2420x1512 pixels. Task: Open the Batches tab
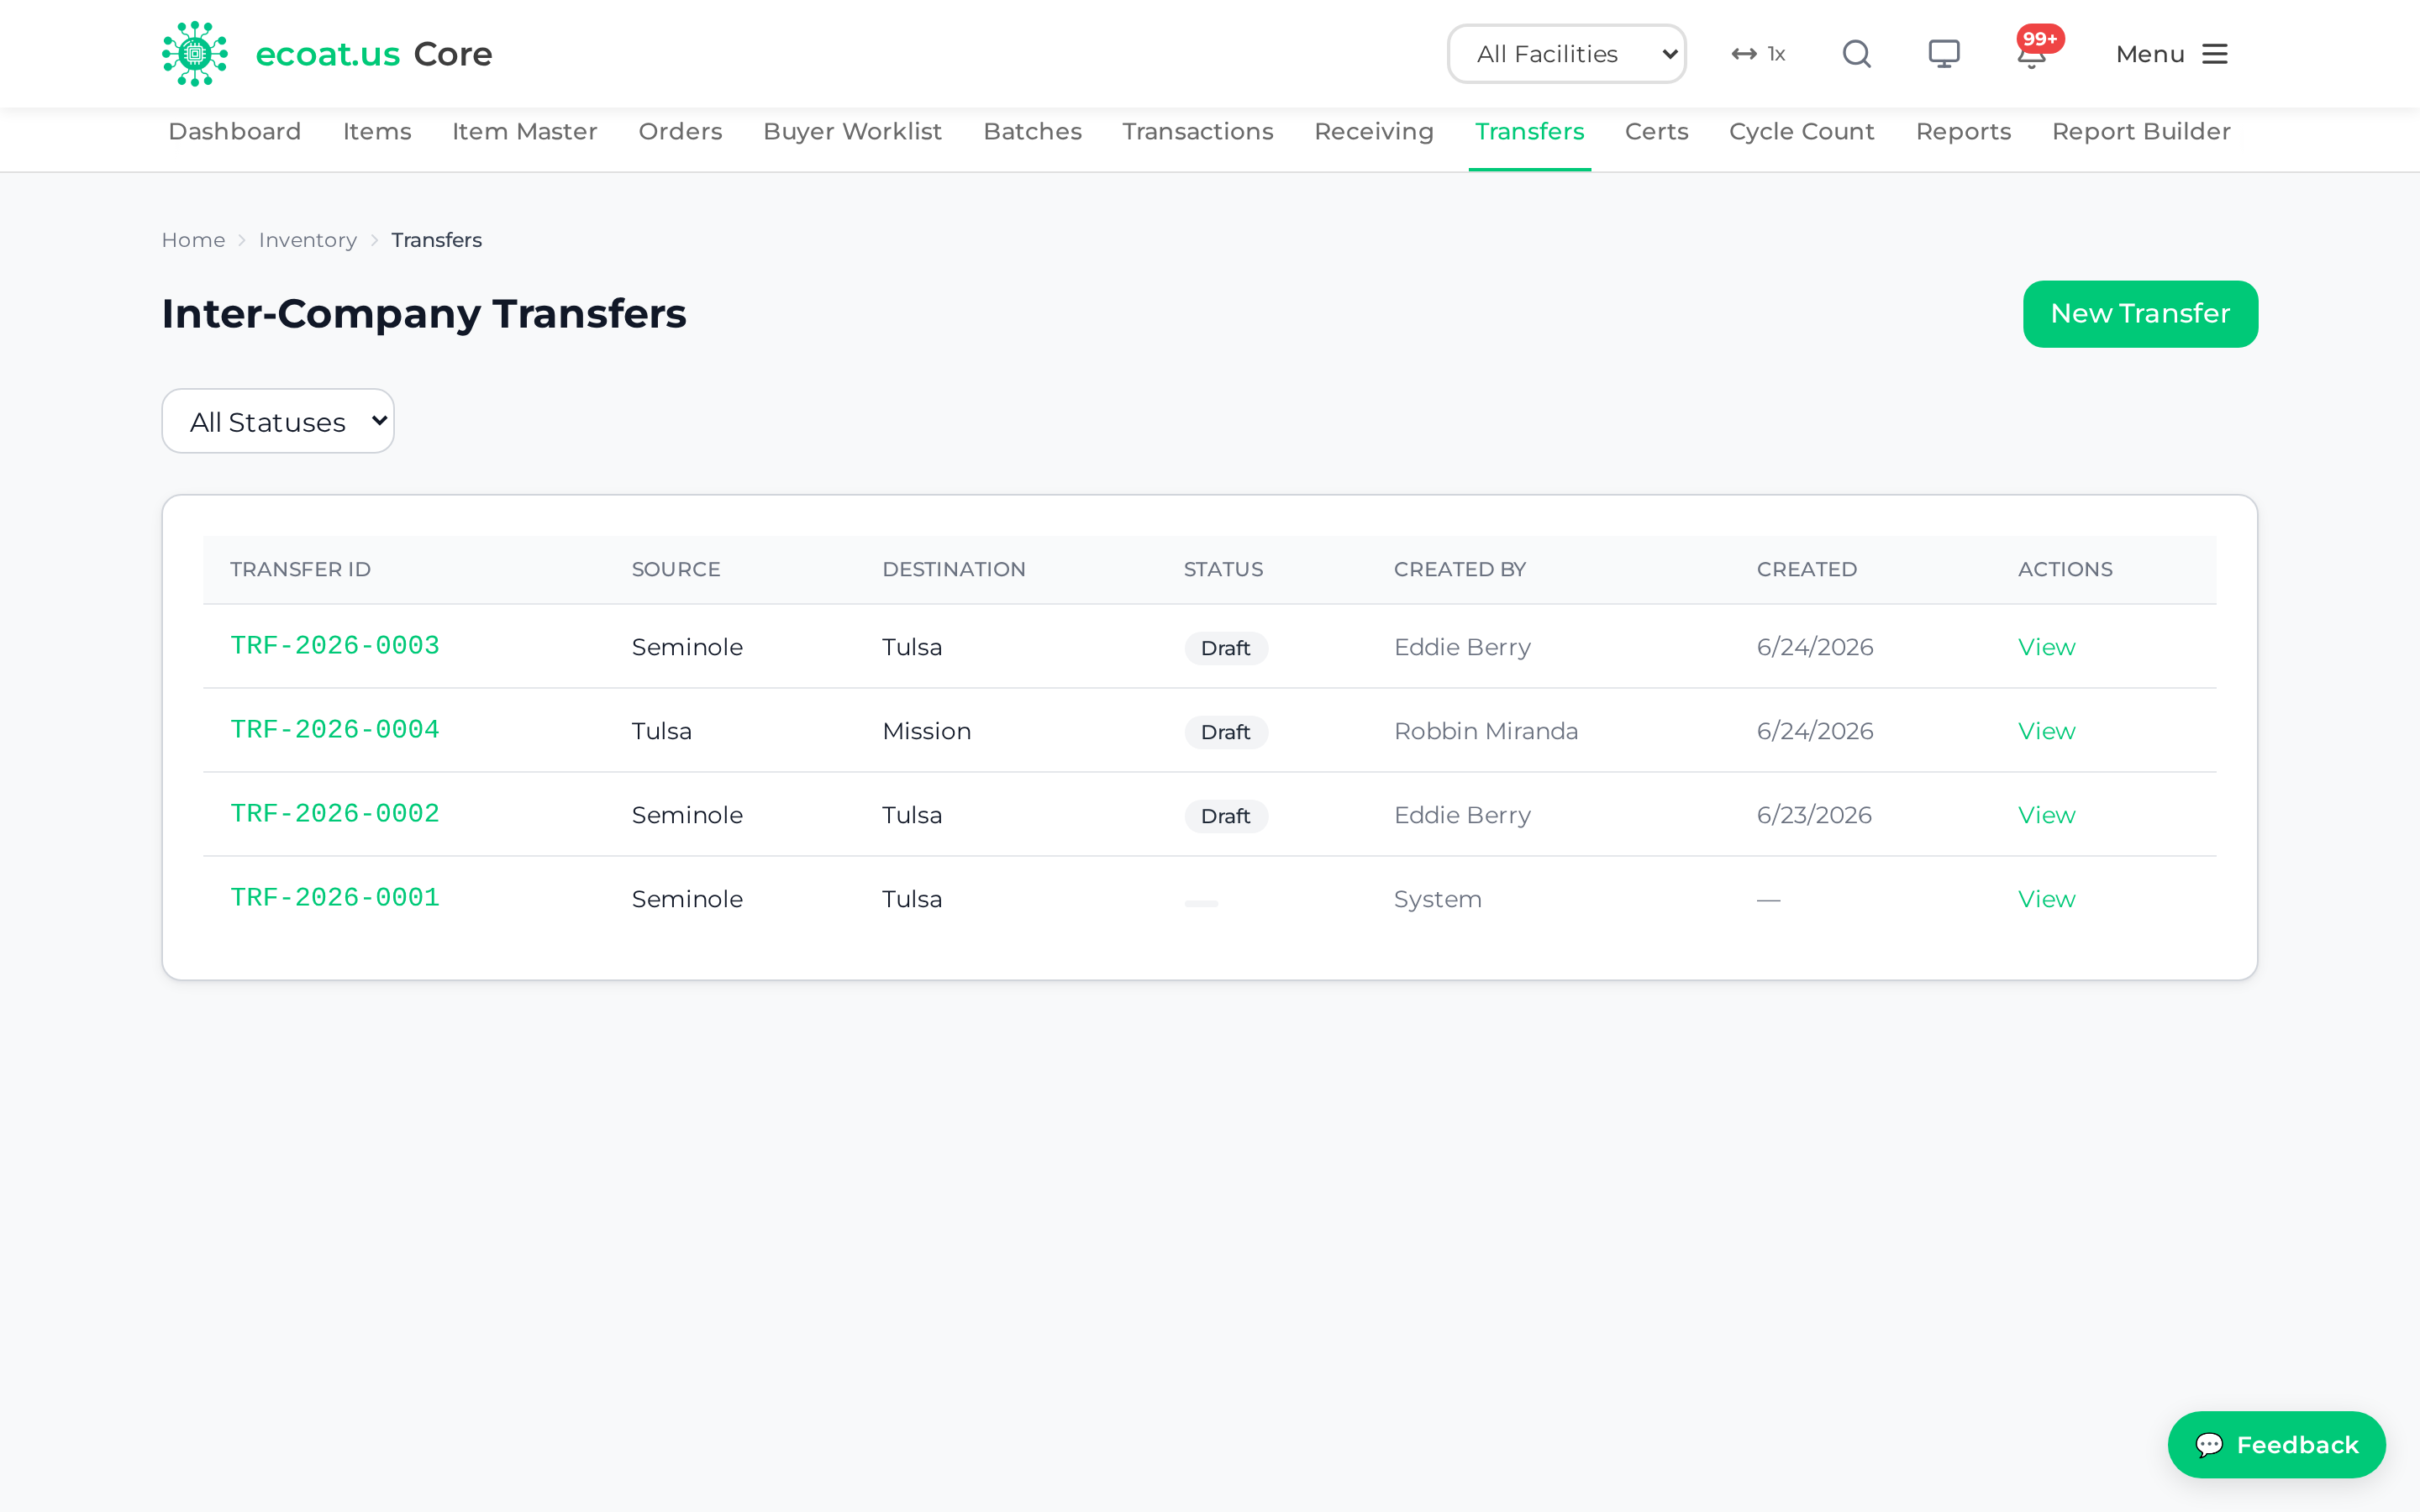(x=1032, y=132)
